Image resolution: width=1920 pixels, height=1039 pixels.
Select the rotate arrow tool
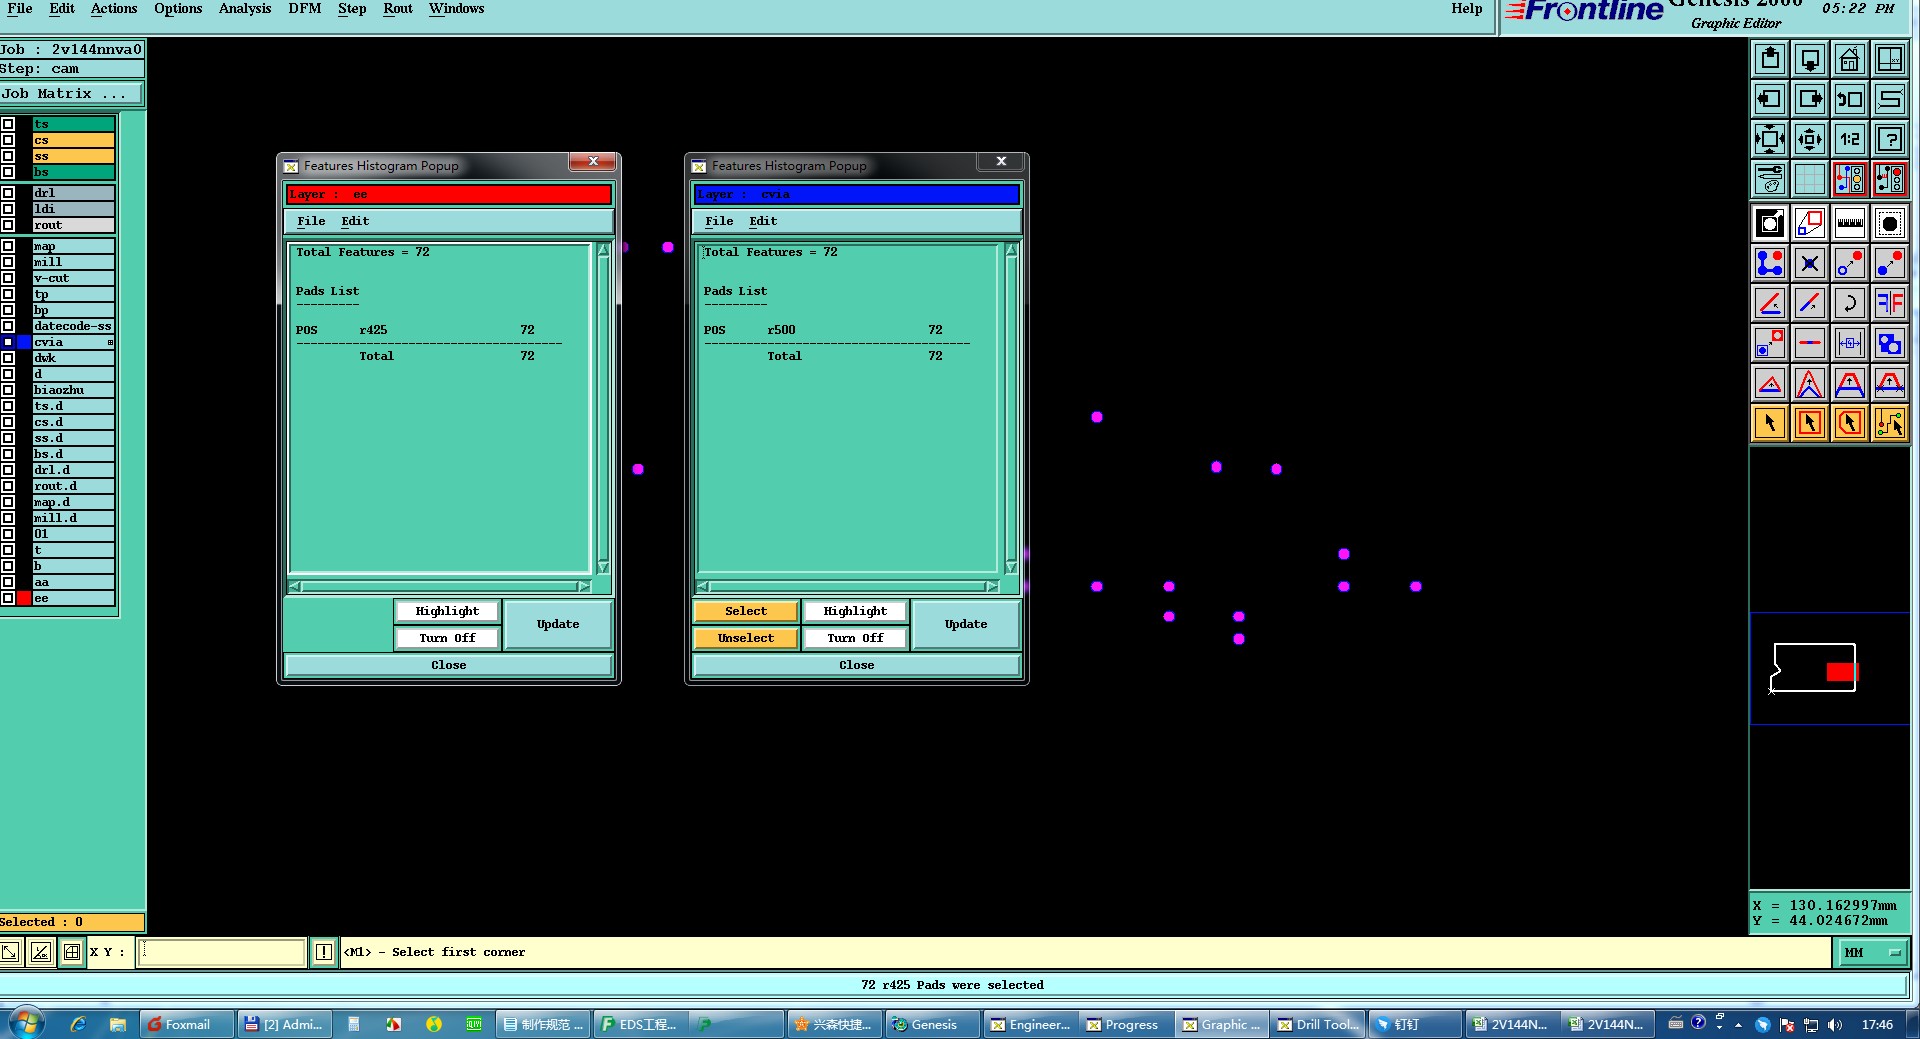[1850, 303]
